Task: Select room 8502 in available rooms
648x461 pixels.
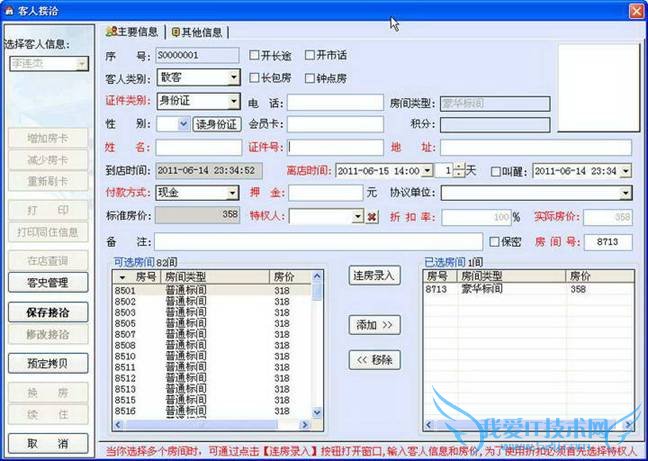Action: (x=212, y=302)
